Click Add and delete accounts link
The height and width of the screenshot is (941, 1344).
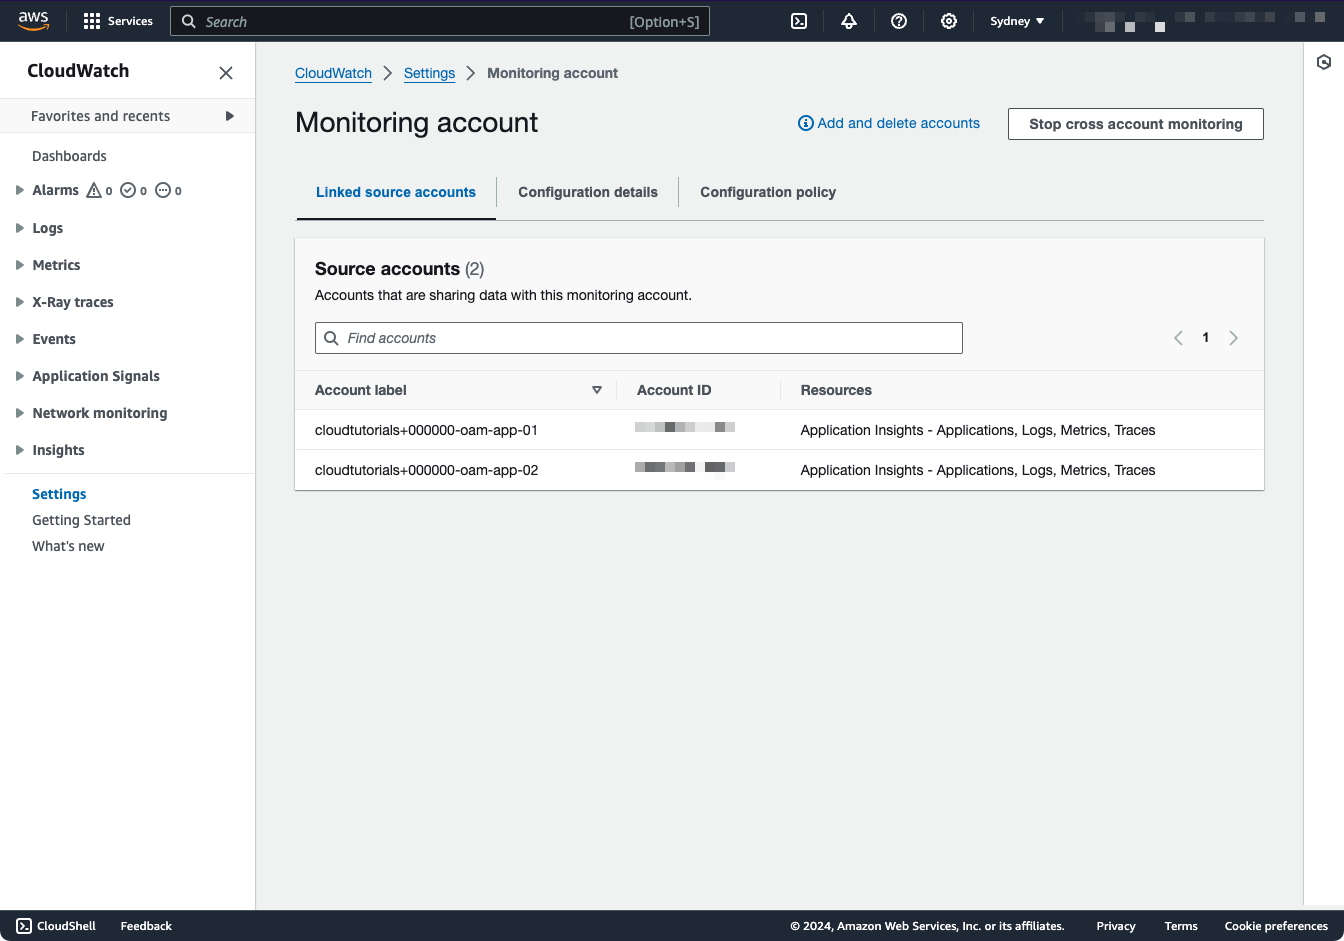[x=899, y=123]
